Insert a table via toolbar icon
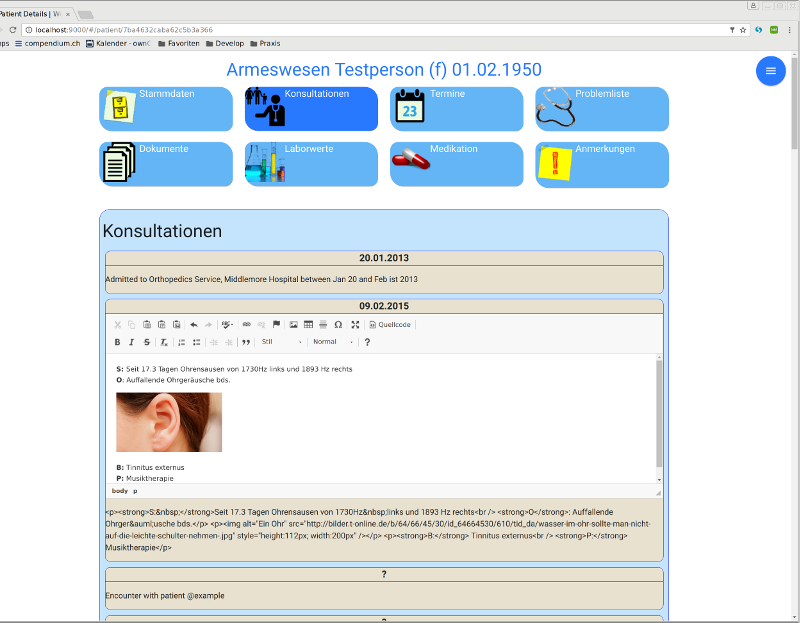800x623 pixels. tap(308, 325)
